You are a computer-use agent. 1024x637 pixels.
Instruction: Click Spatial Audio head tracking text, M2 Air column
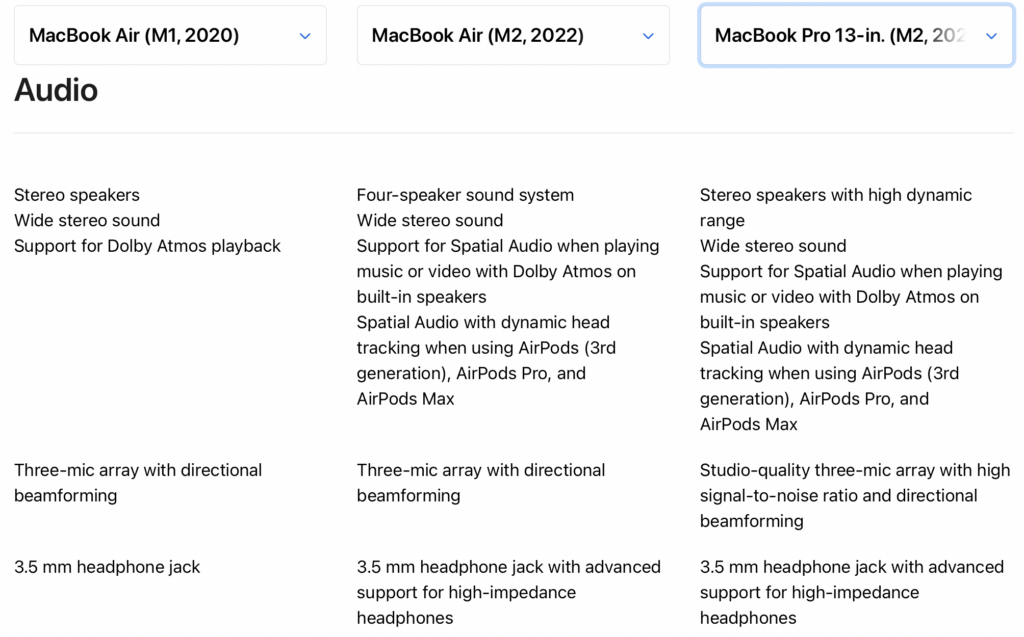coord(486,348)
